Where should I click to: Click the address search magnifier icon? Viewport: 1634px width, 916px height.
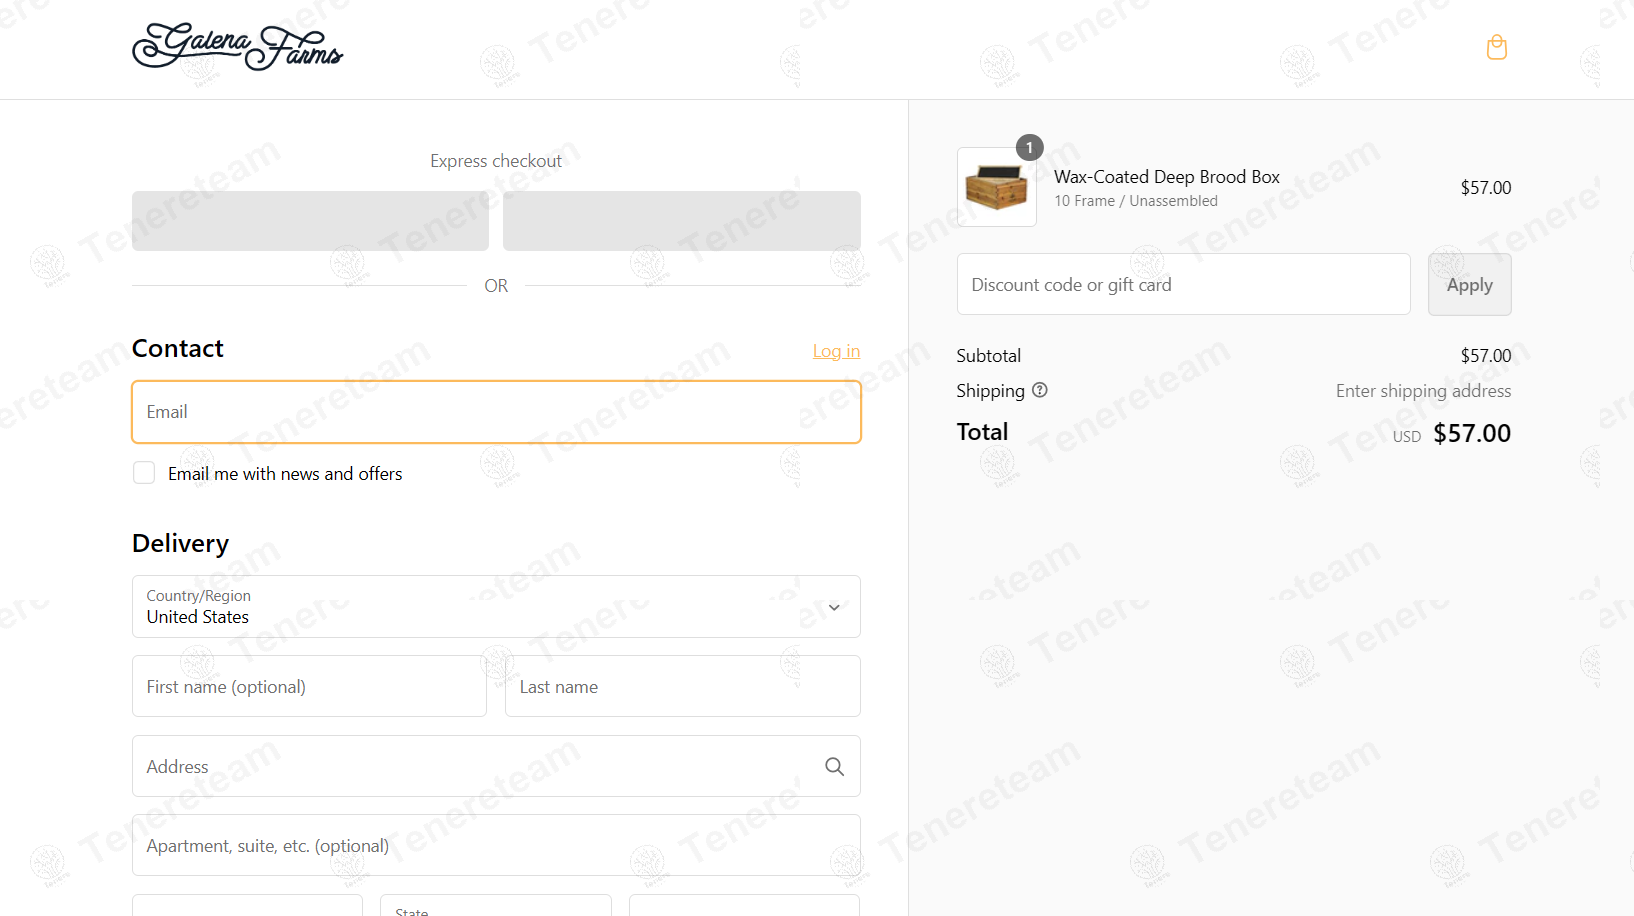point(834,766)
